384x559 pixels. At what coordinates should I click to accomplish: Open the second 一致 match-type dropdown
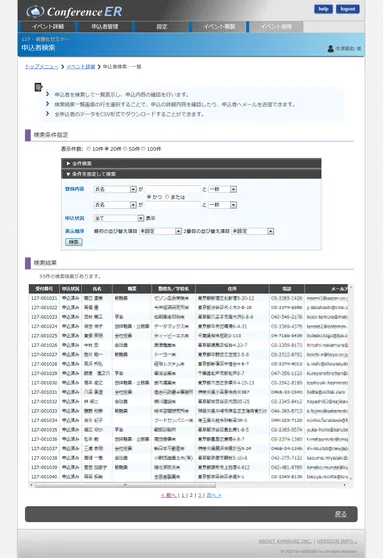tap(222, 205)
